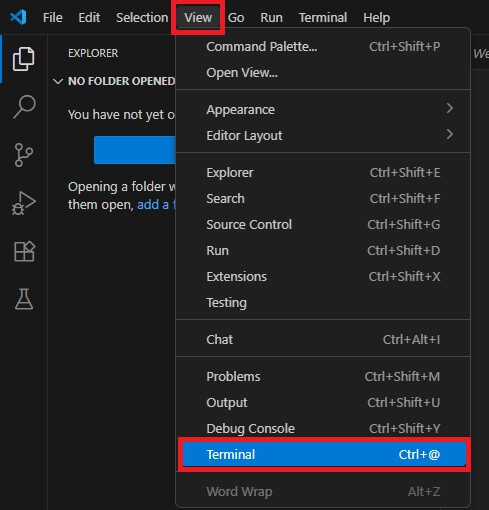
Task: Click the blue open folder button
Action: coord(134,150)
